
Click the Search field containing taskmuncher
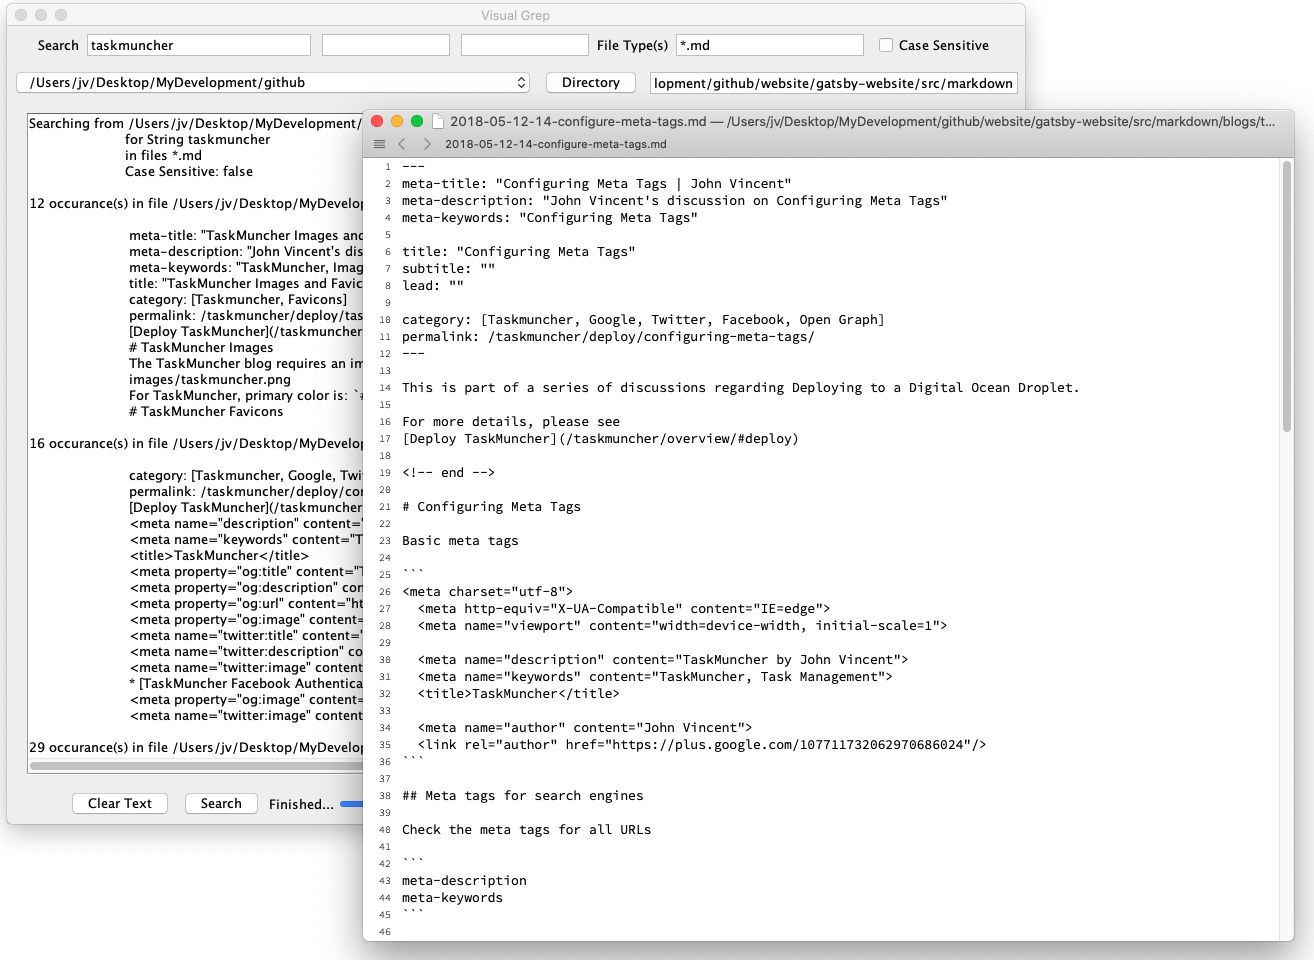[199, 45]
